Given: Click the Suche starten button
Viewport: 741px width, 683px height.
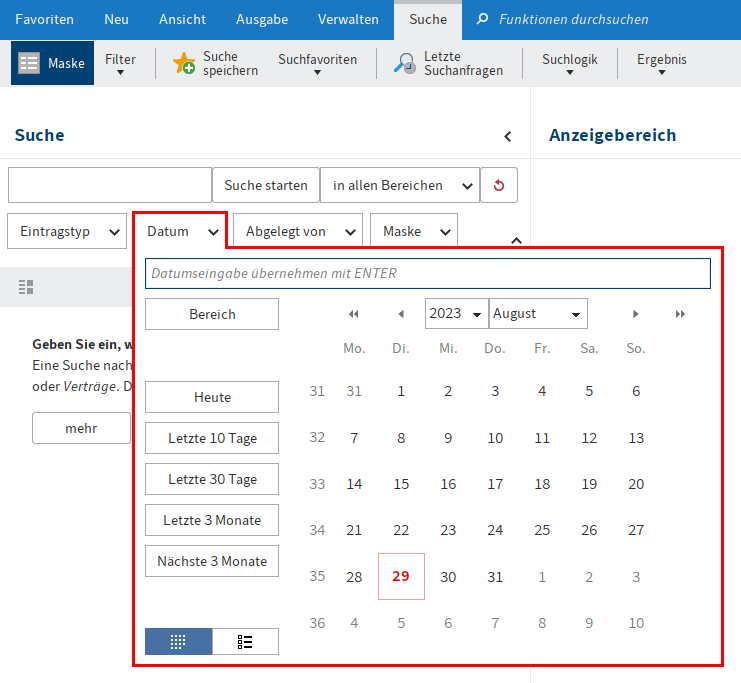Looking at the screenshot, I should [265, 185].
